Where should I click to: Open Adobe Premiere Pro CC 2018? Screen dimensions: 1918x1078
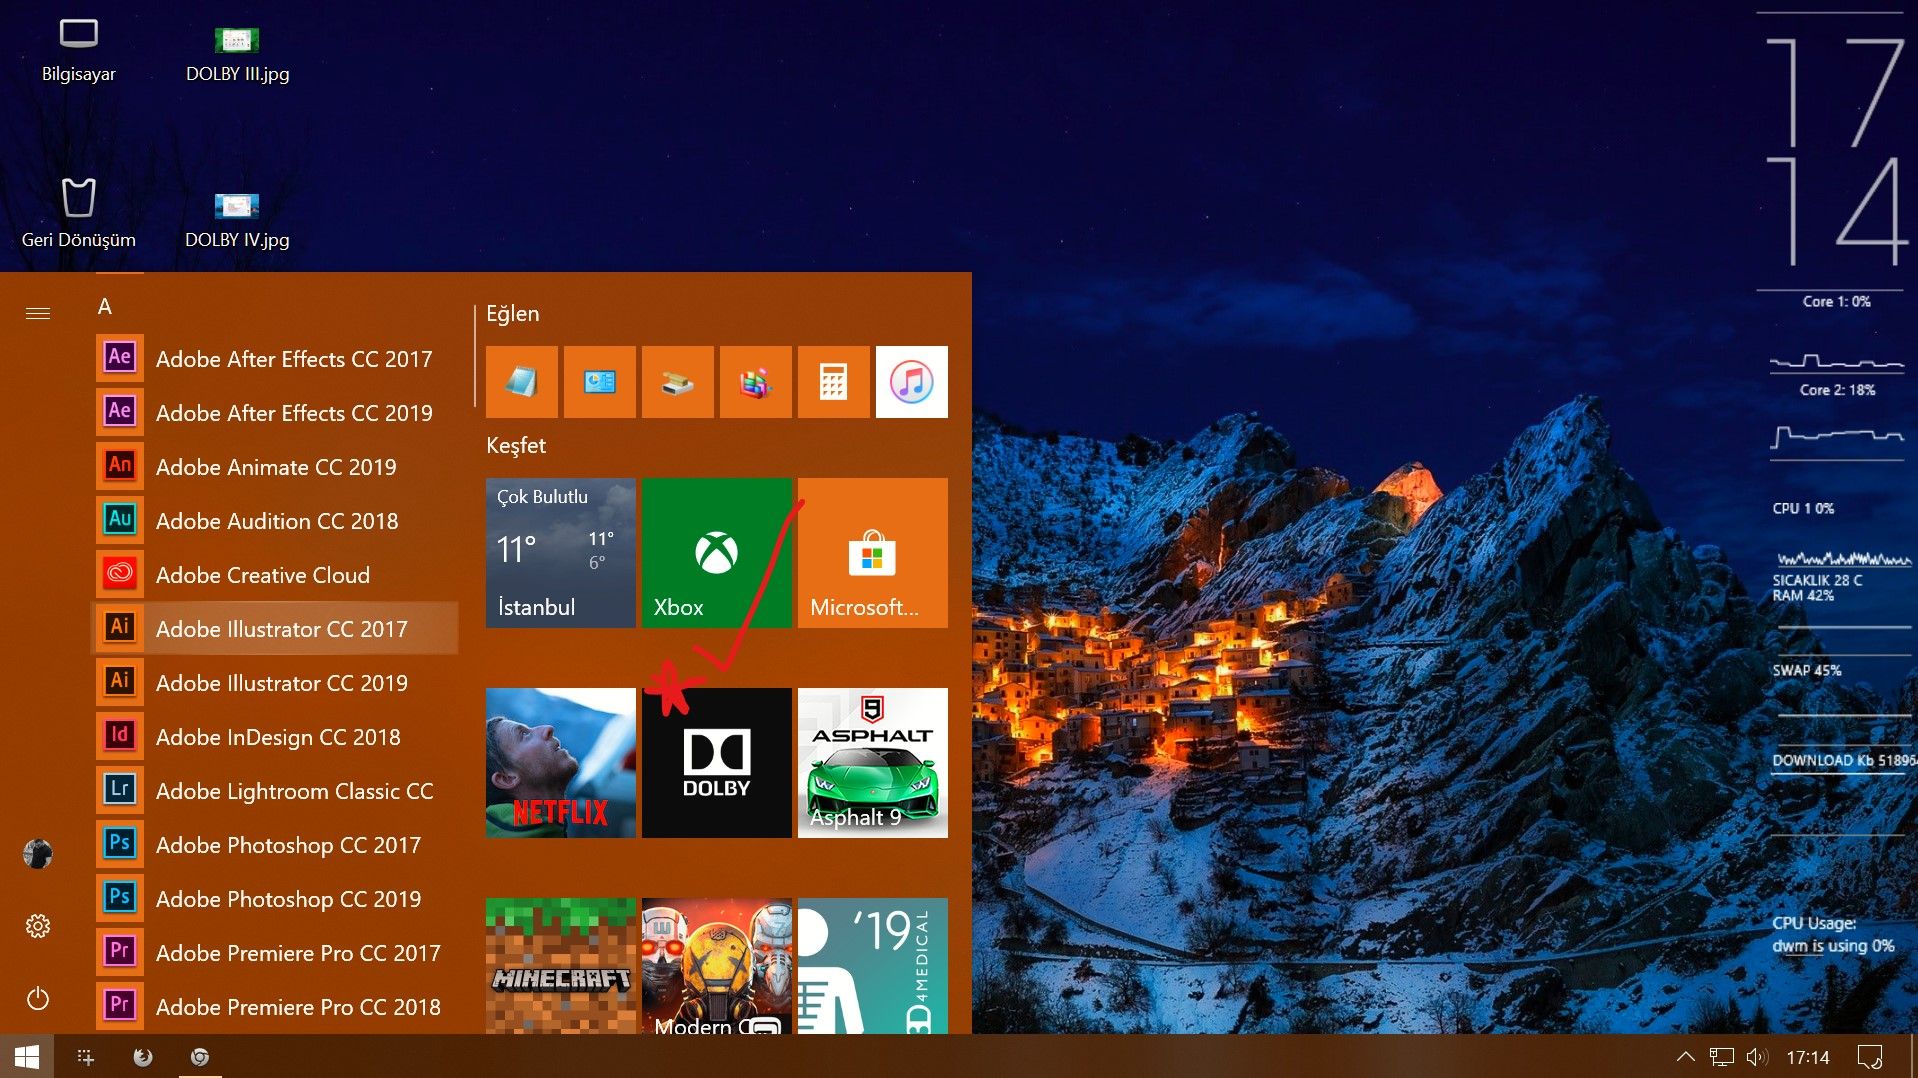[275, 1007]
